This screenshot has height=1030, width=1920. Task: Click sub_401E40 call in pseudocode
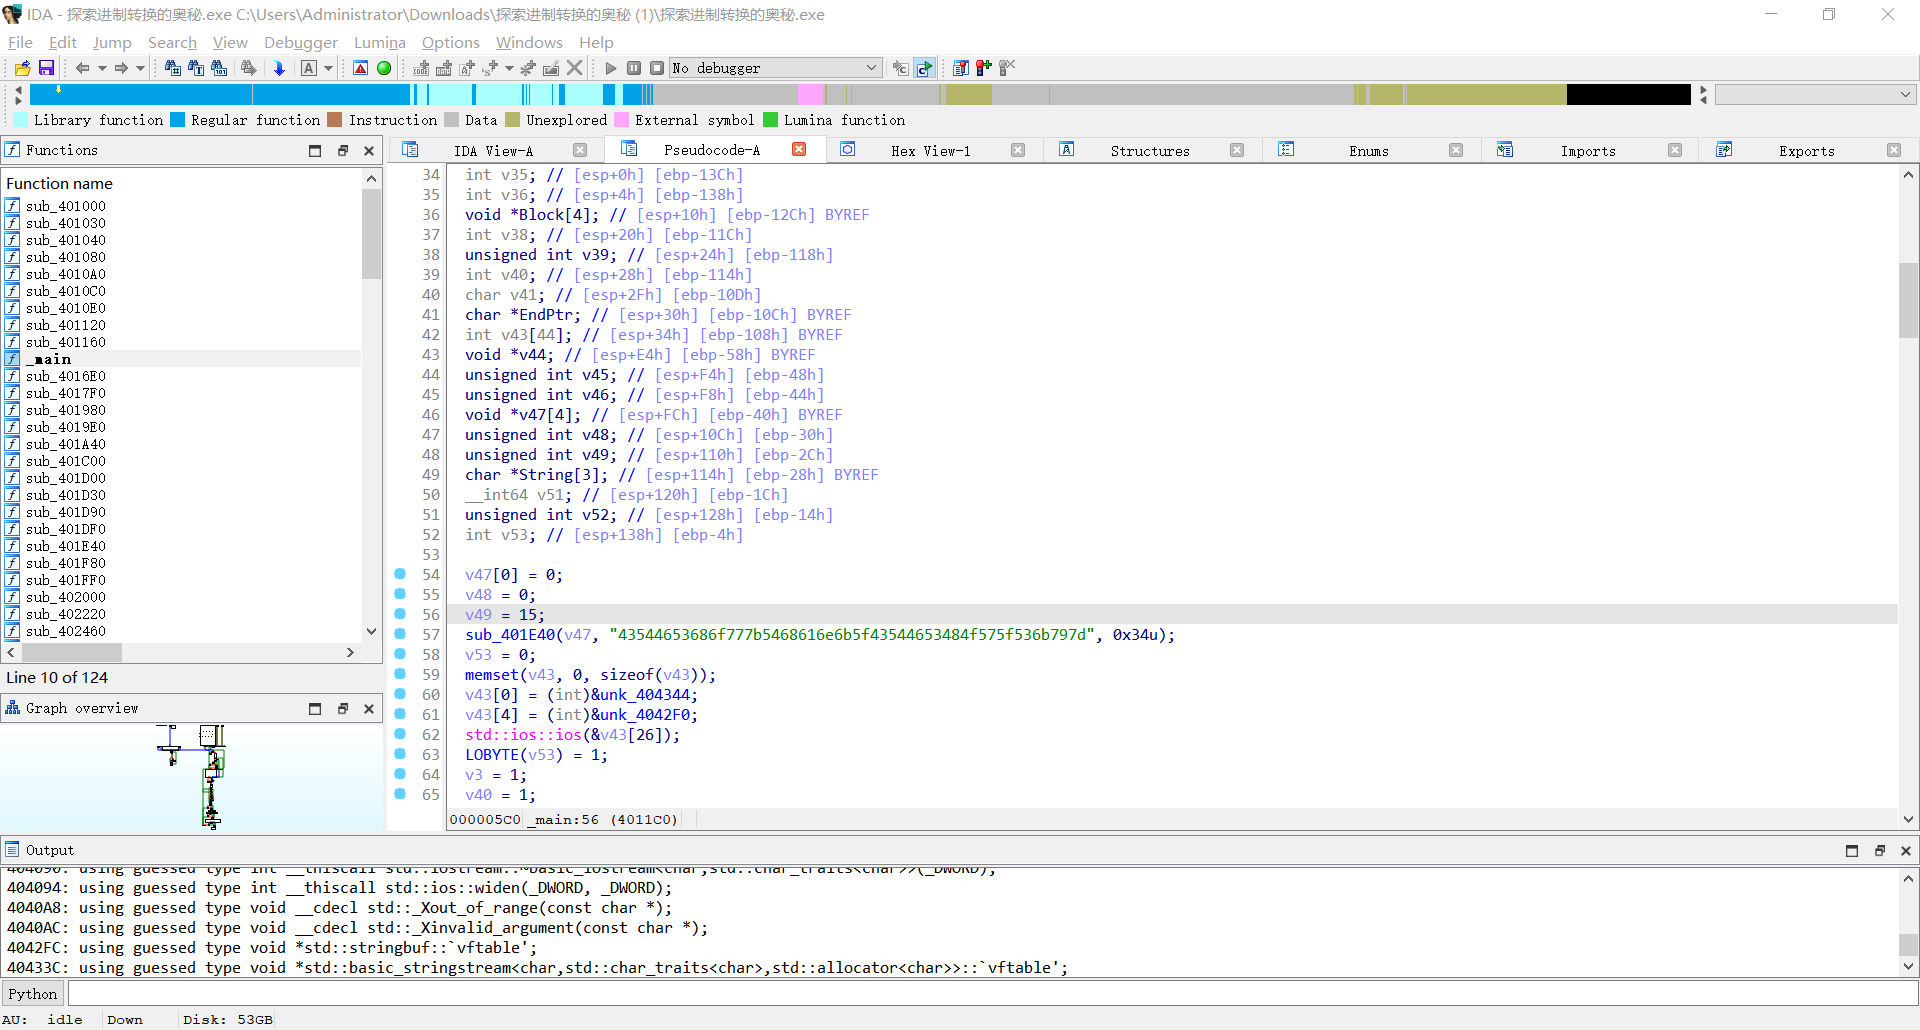tap(510, 635)
